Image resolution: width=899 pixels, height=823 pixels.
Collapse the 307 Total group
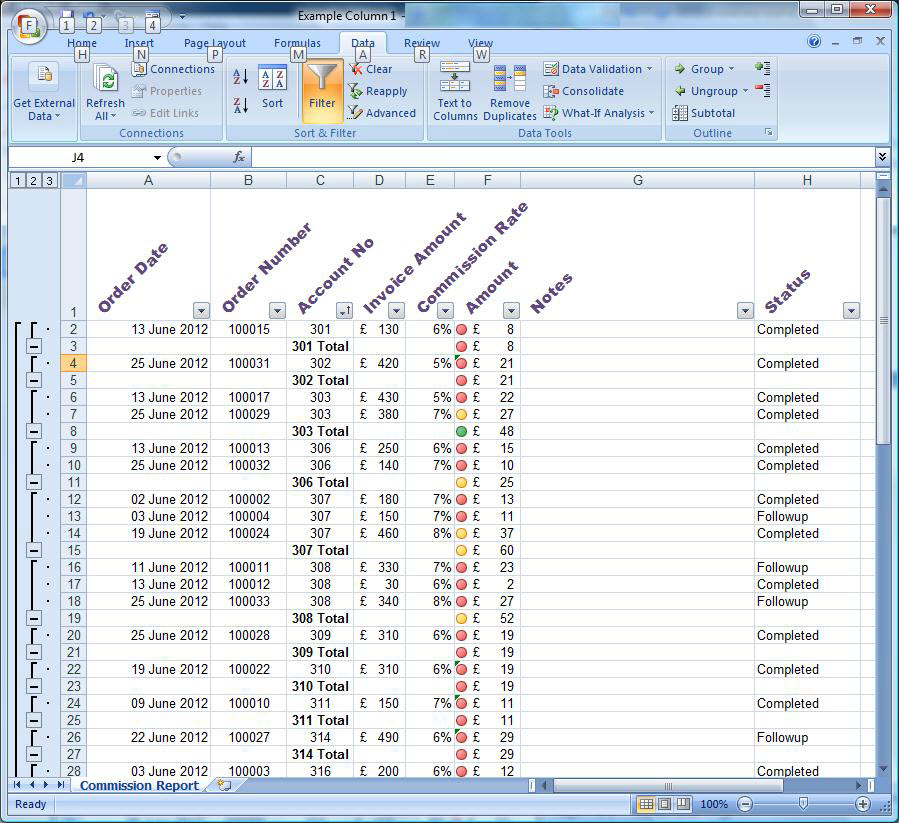(x=34, y=551)
